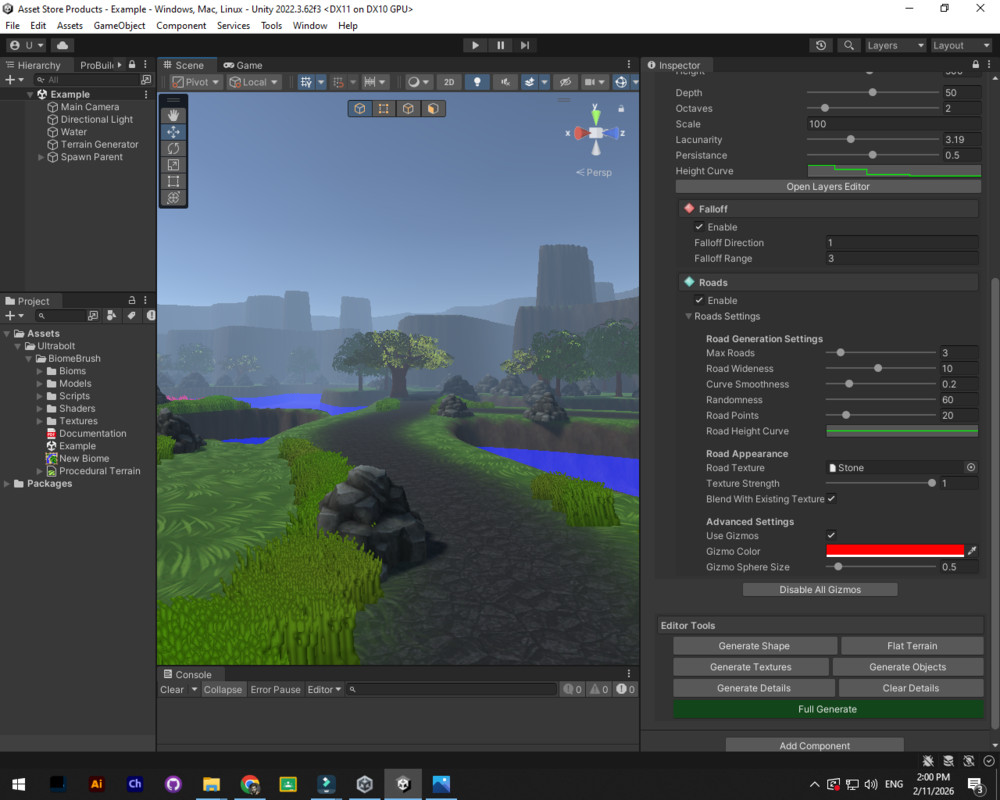Uncheck Roads Enable checkbox

(699, 300)
